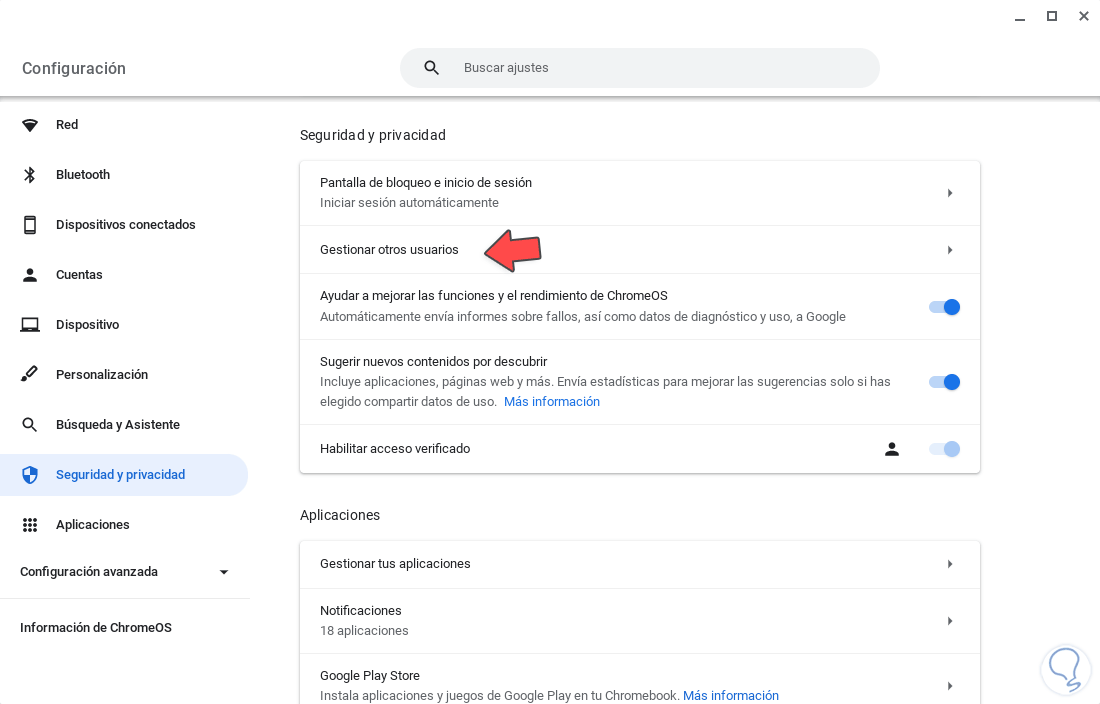Image resolution: width=1100 pixels, height=704 pixels.
Task: Toggle Habilitar acceso verificado switch
Action: [x=944, y=449]
